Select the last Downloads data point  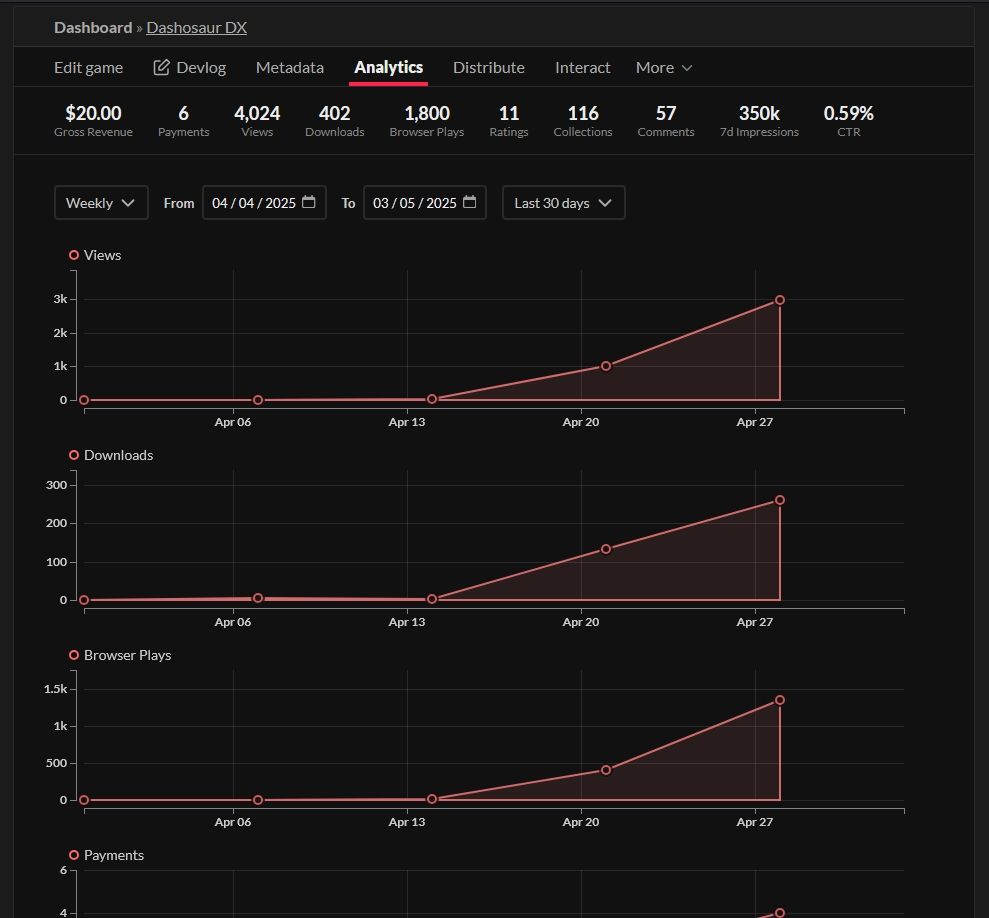pos(780,500)
